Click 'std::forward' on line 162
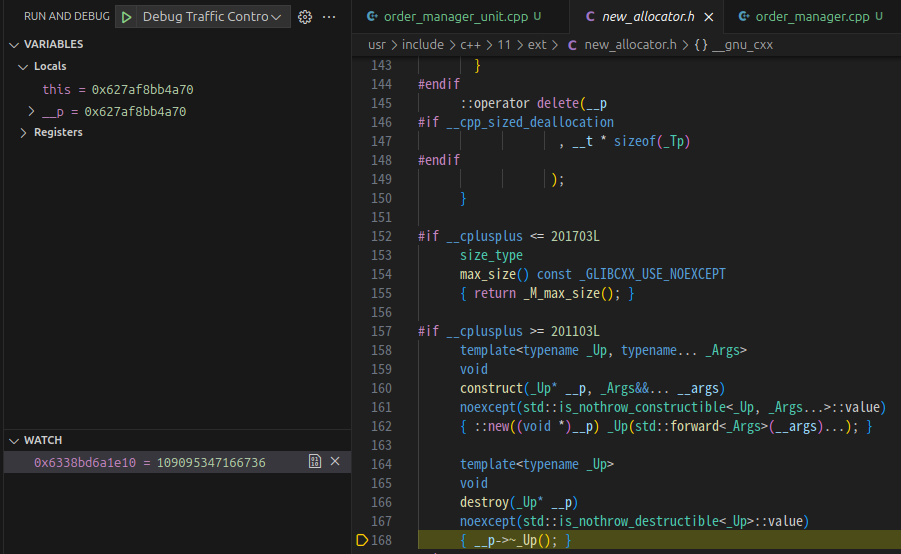This screenshot has height=554, width=901. [x=677, y=426]
